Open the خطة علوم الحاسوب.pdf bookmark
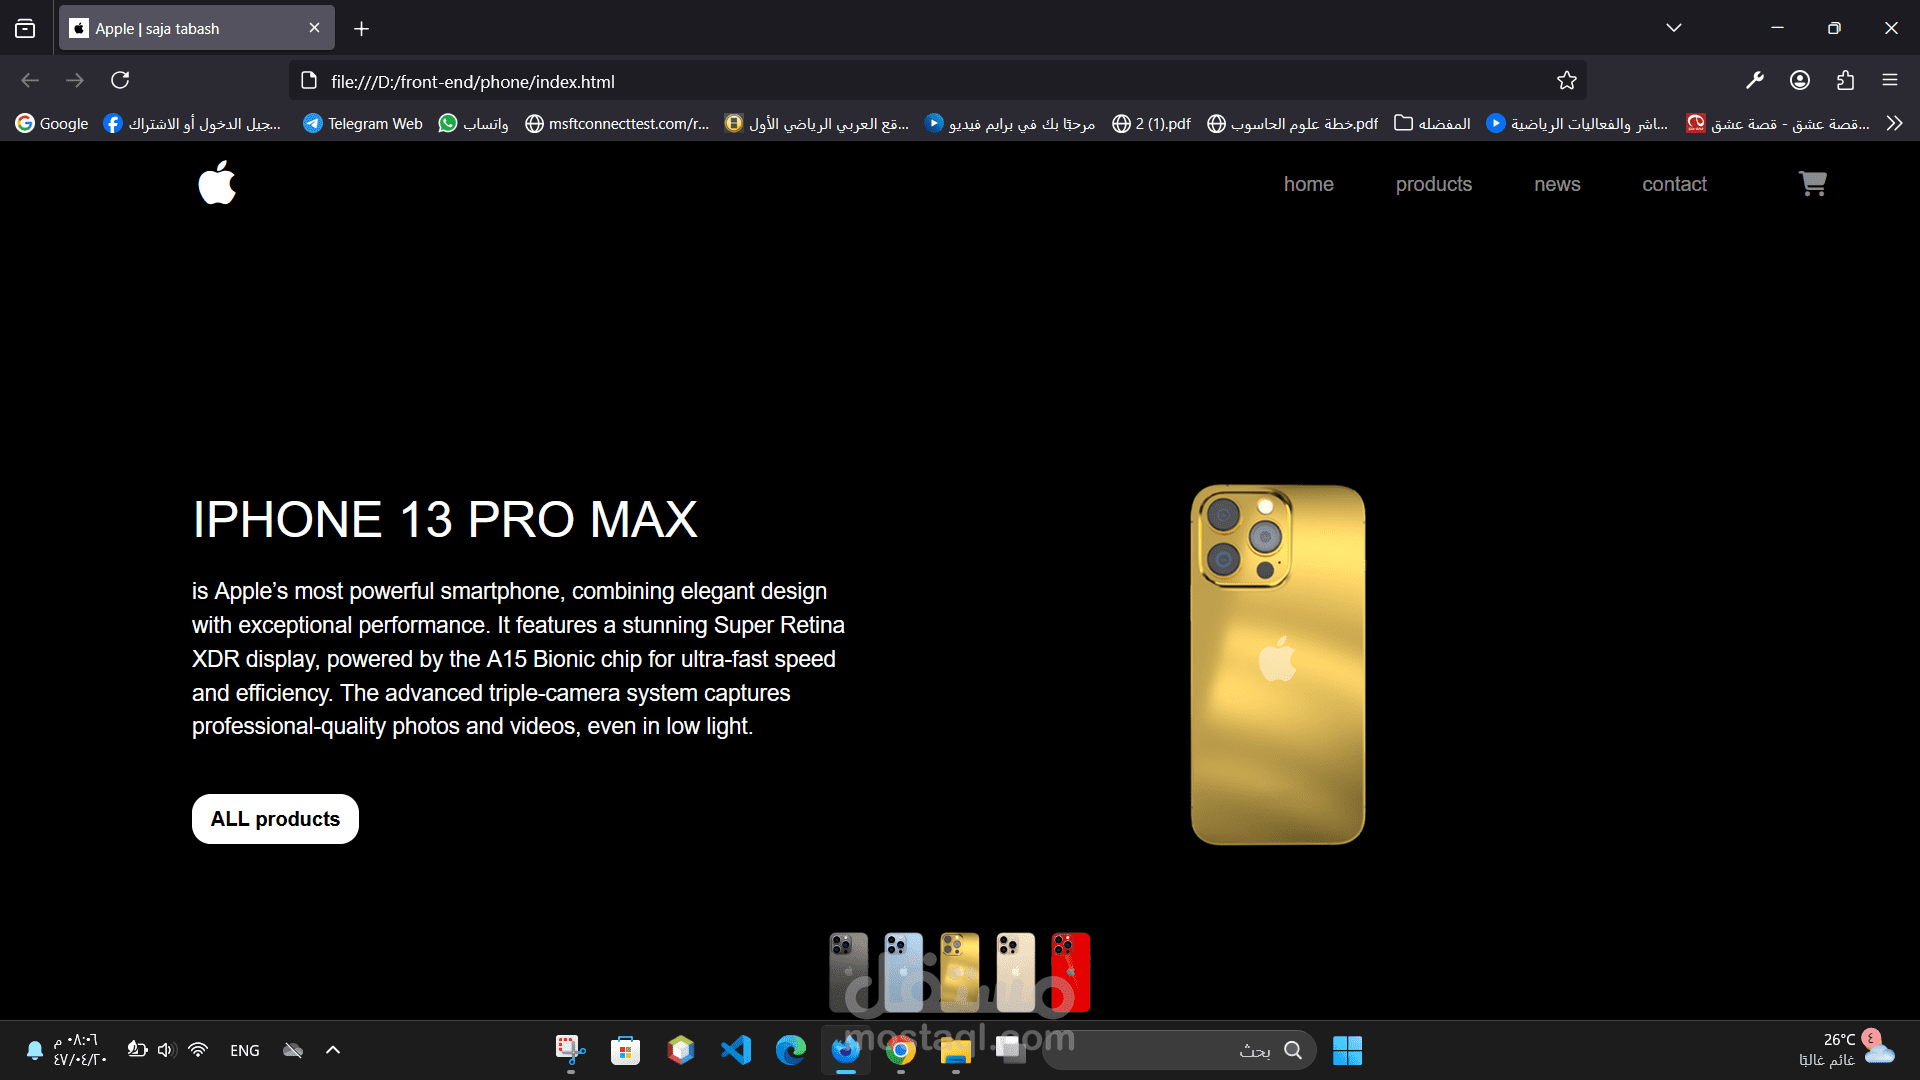Image resolution: width=1920 pixels, height=1080 pixels. pos(1293,123)
